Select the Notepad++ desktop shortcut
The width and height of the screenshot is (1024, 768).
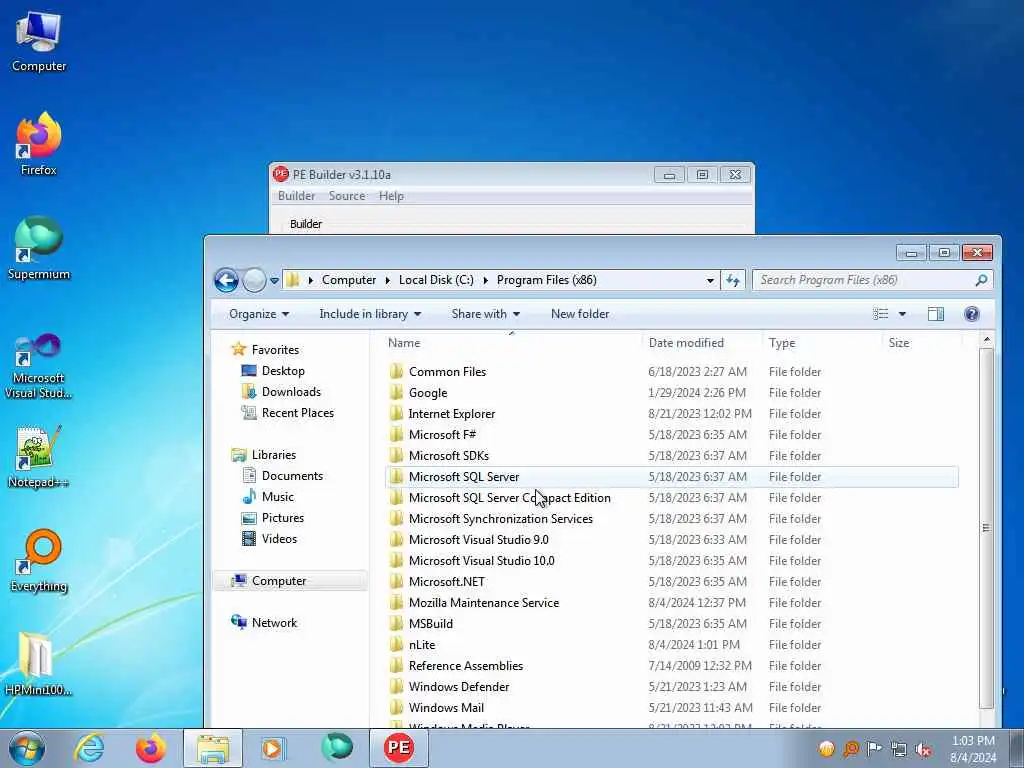[x=39, y=457]
